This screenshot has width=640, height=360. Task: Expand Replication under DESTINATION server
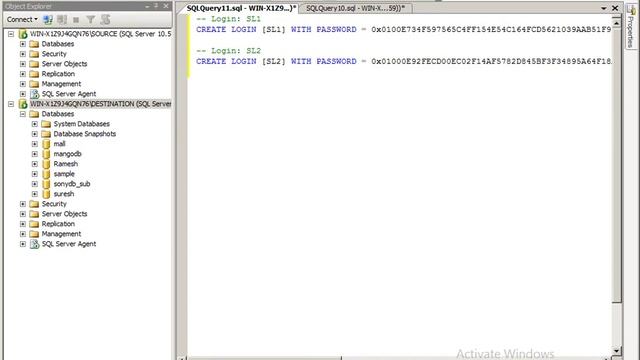(23, 224)
